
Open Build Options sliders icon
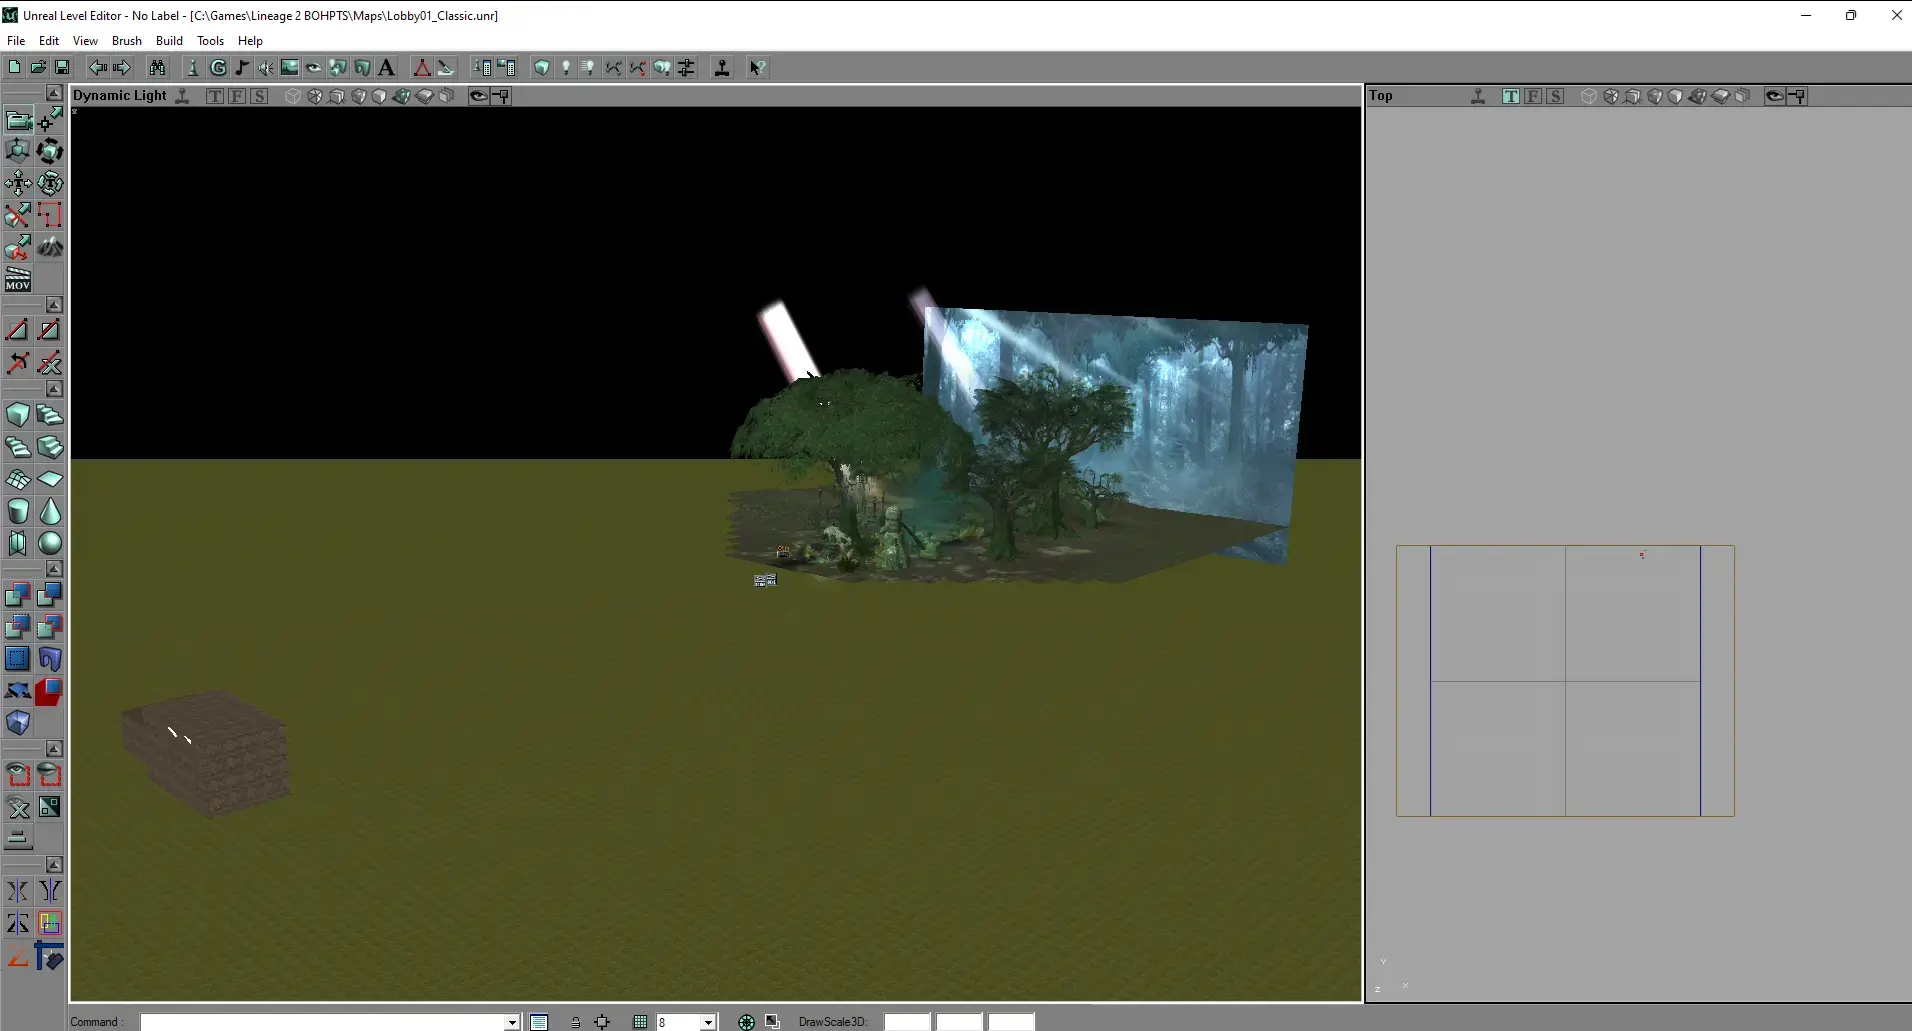click(x=686, y=67)
